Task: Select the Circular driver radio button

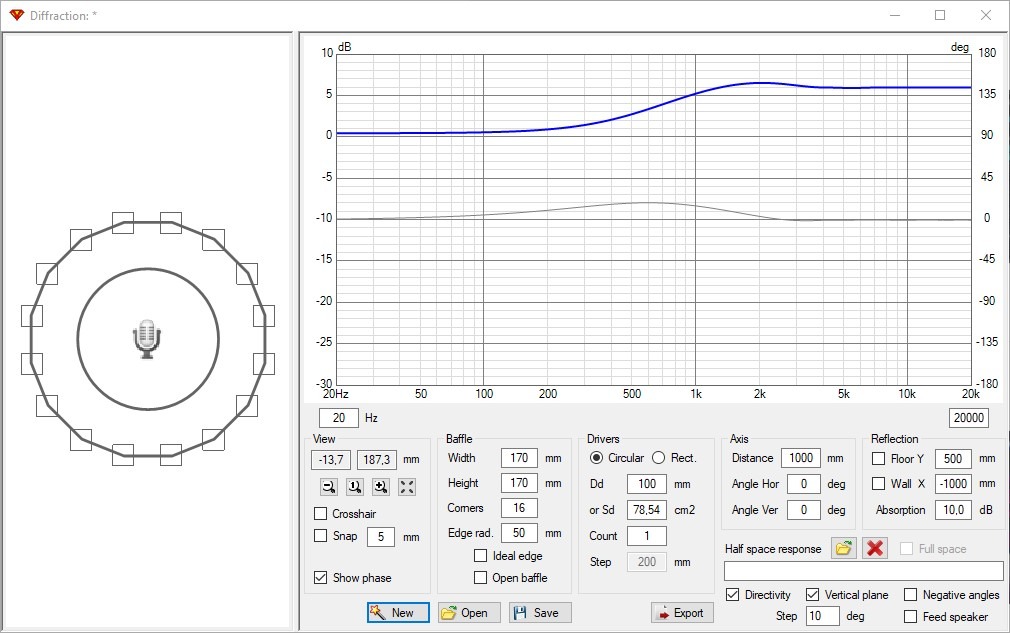Action: tap(596, 457)
